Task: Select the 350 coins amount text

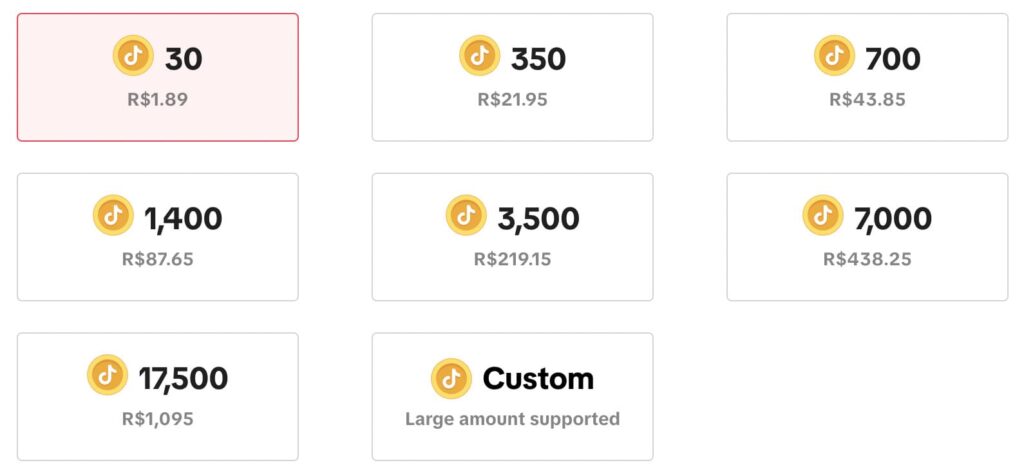Action: click(538, 59)
